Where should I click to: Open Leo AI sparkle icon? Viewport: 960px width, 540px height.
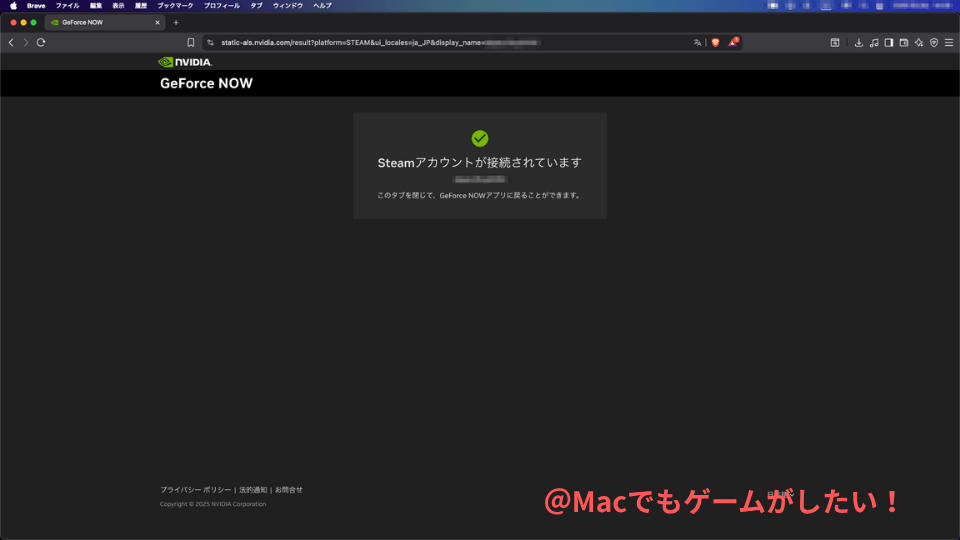(x=918, y=43)
